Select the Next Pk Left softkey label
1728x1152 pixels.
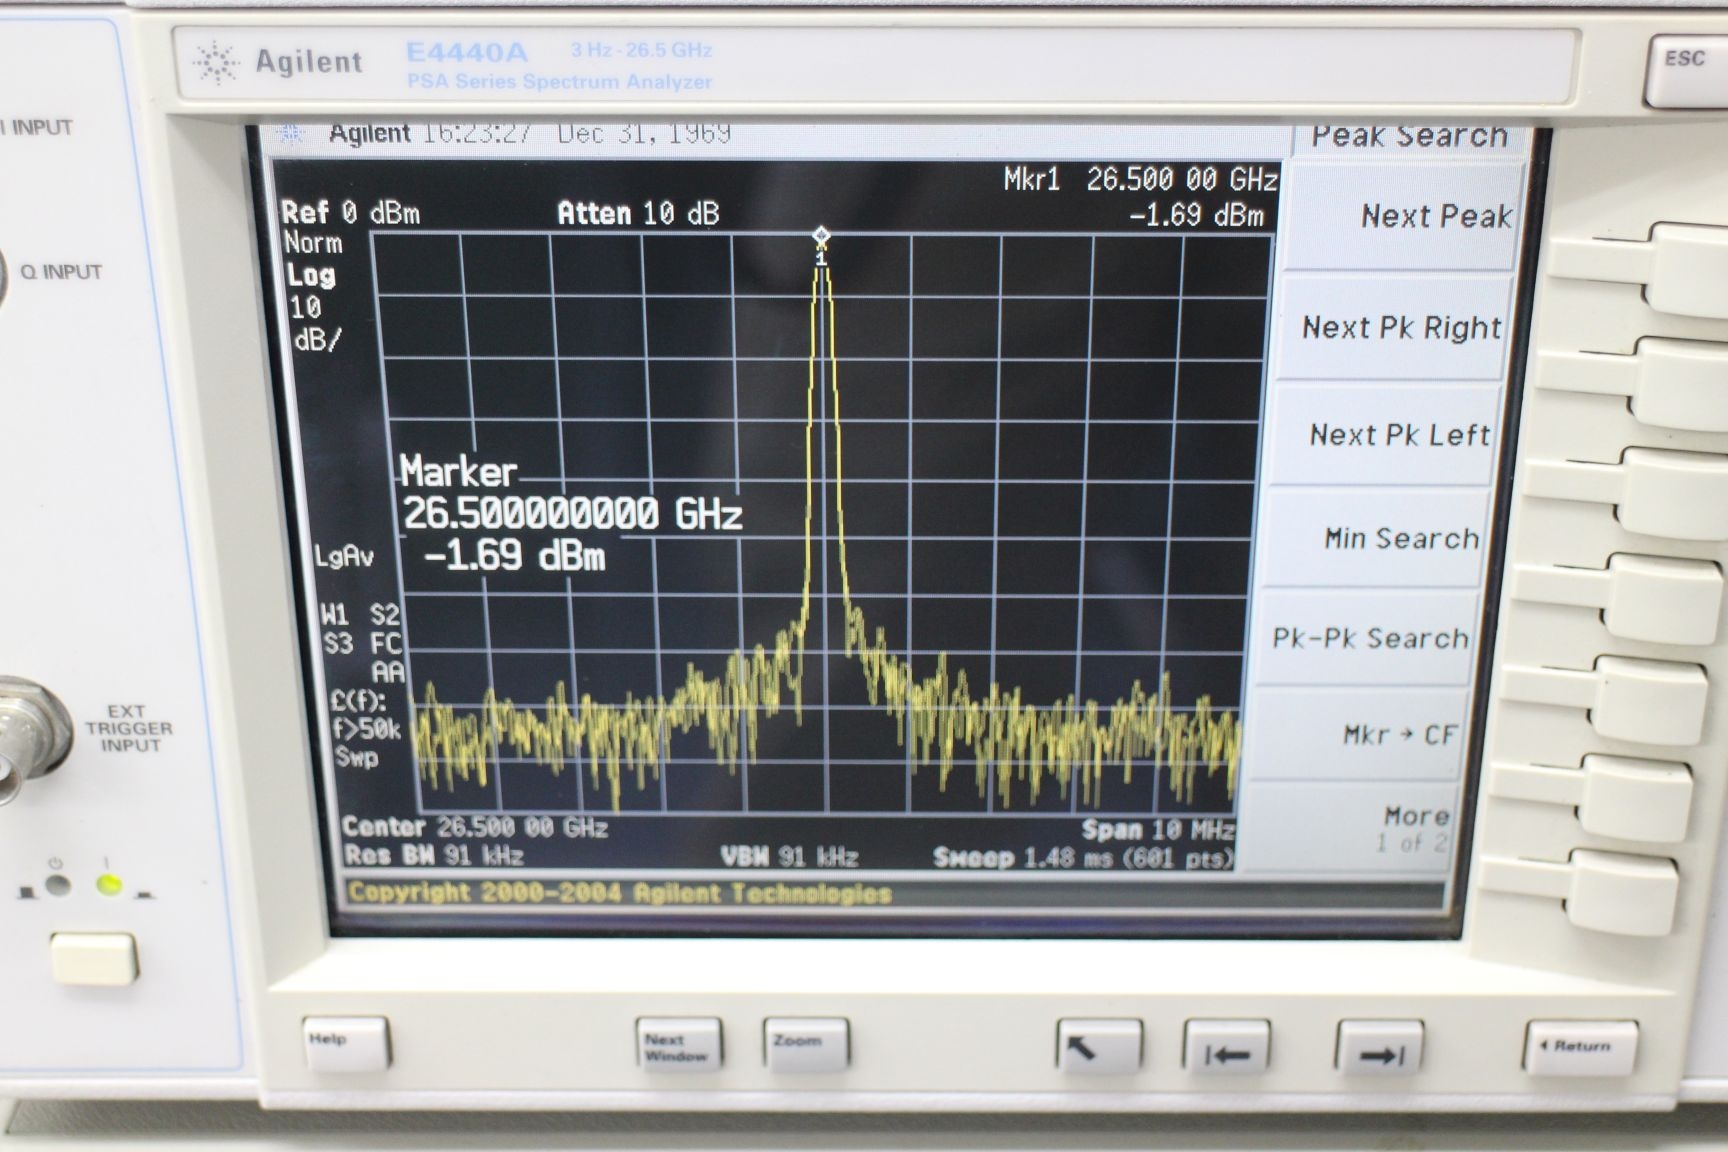coord(1399,435)
